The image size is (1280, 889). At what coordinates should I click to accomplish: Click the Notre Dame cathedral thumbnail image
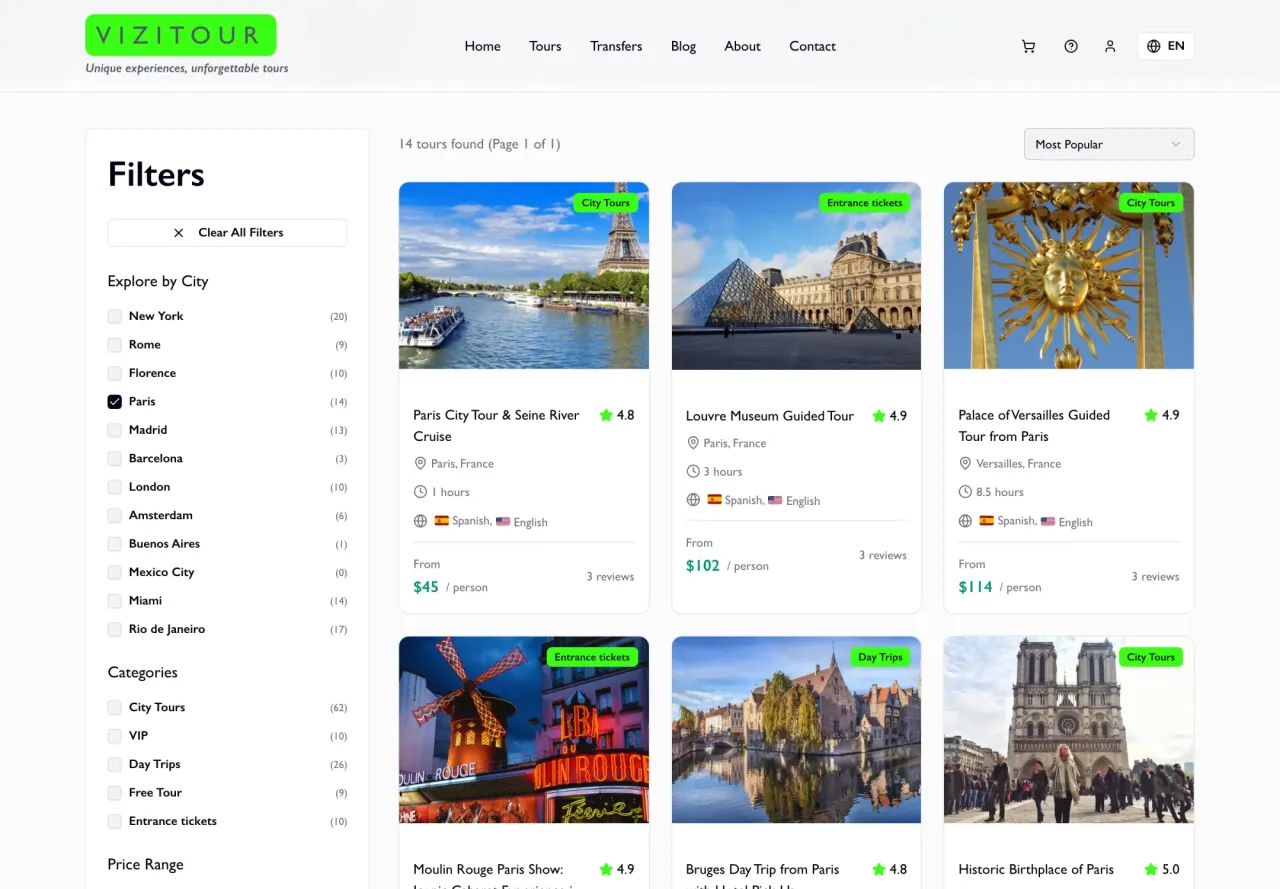tap(1069, 730)
